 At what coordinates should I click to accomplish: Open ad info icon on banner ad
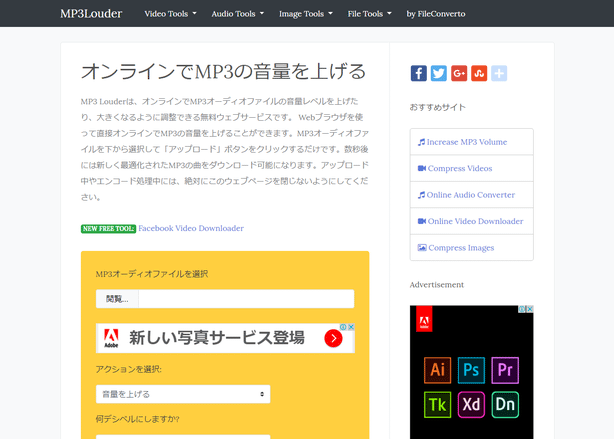pyautogui.click(x=343, y=327)
